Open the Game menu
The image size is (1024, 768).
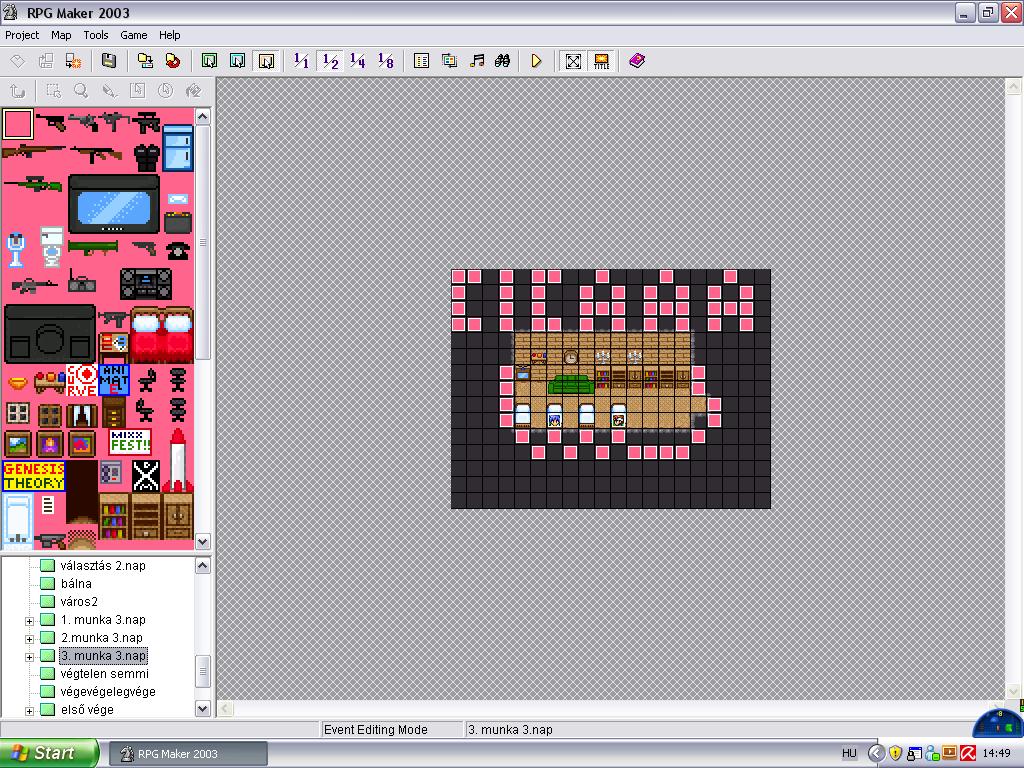coord(134,35)
